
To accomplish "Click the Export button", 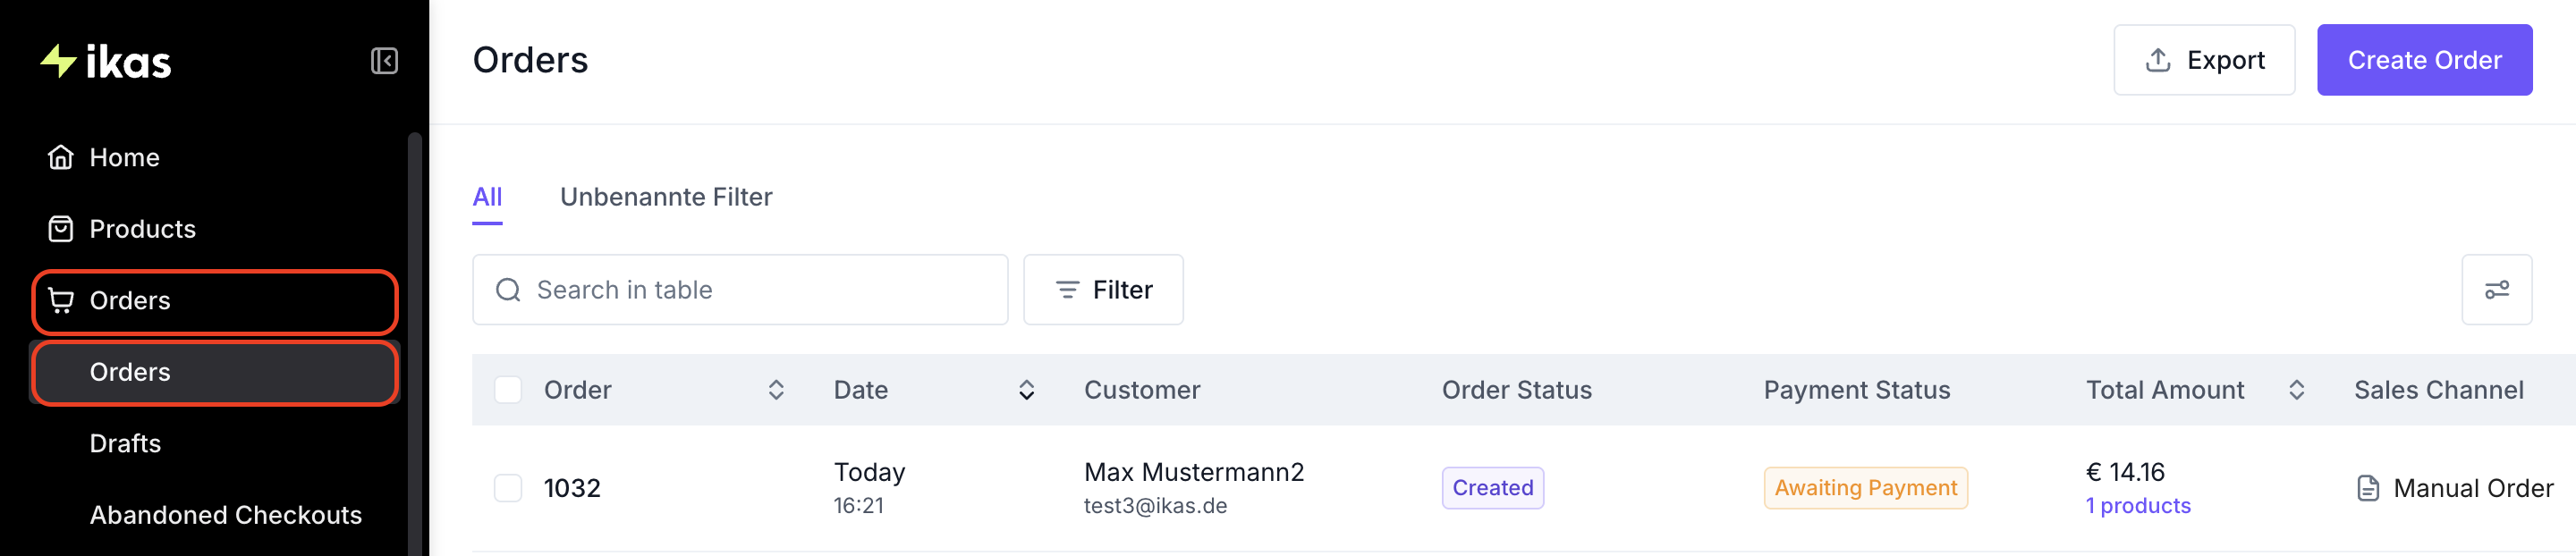I will click(x=2203, y=60).
